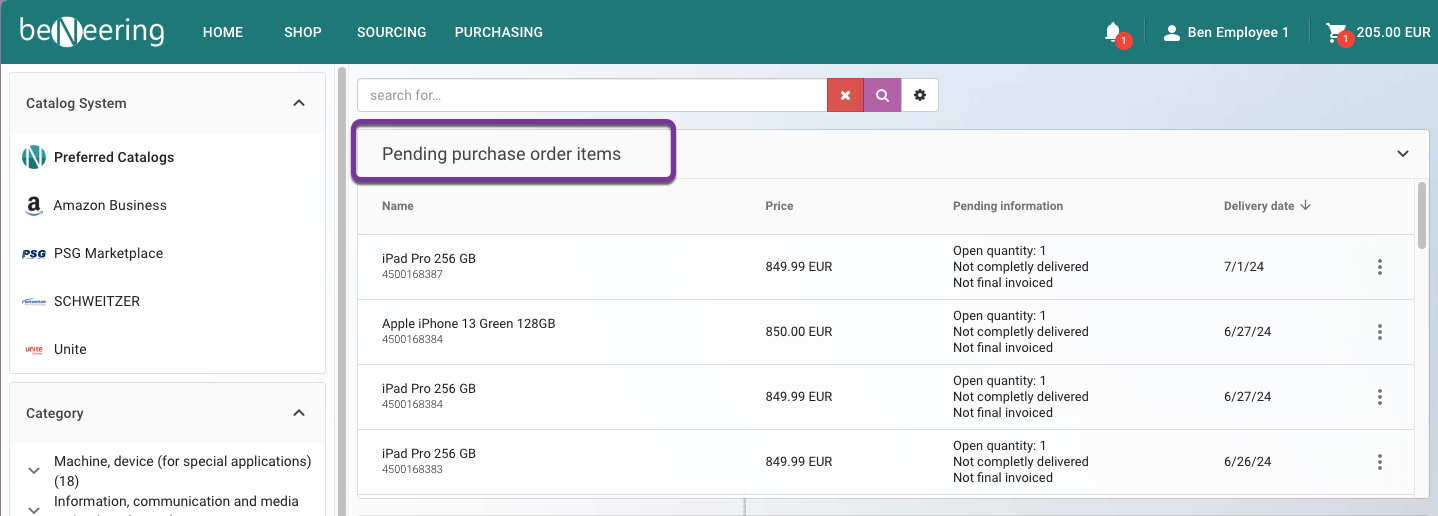Select the PSG Marketplace catalog
1438x516 pixels.
pos(108,253)
